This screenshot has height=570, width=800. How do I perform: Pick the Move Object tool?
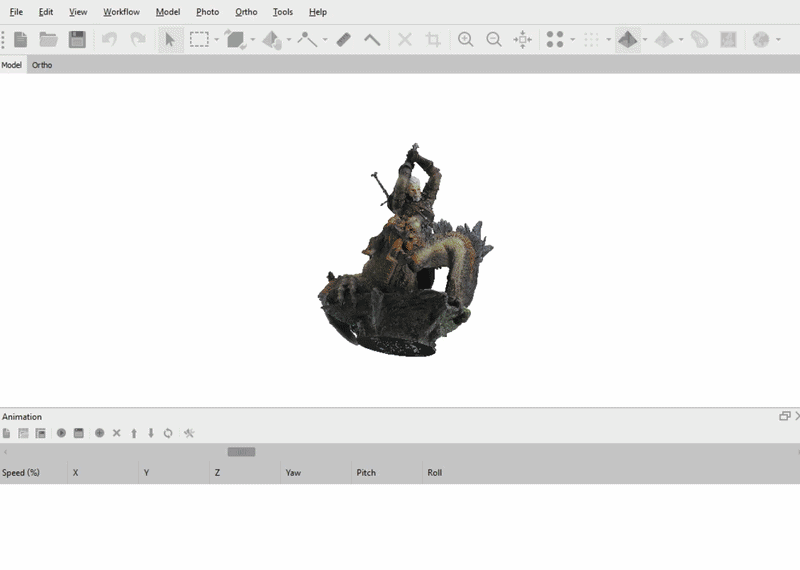point(272,39)
